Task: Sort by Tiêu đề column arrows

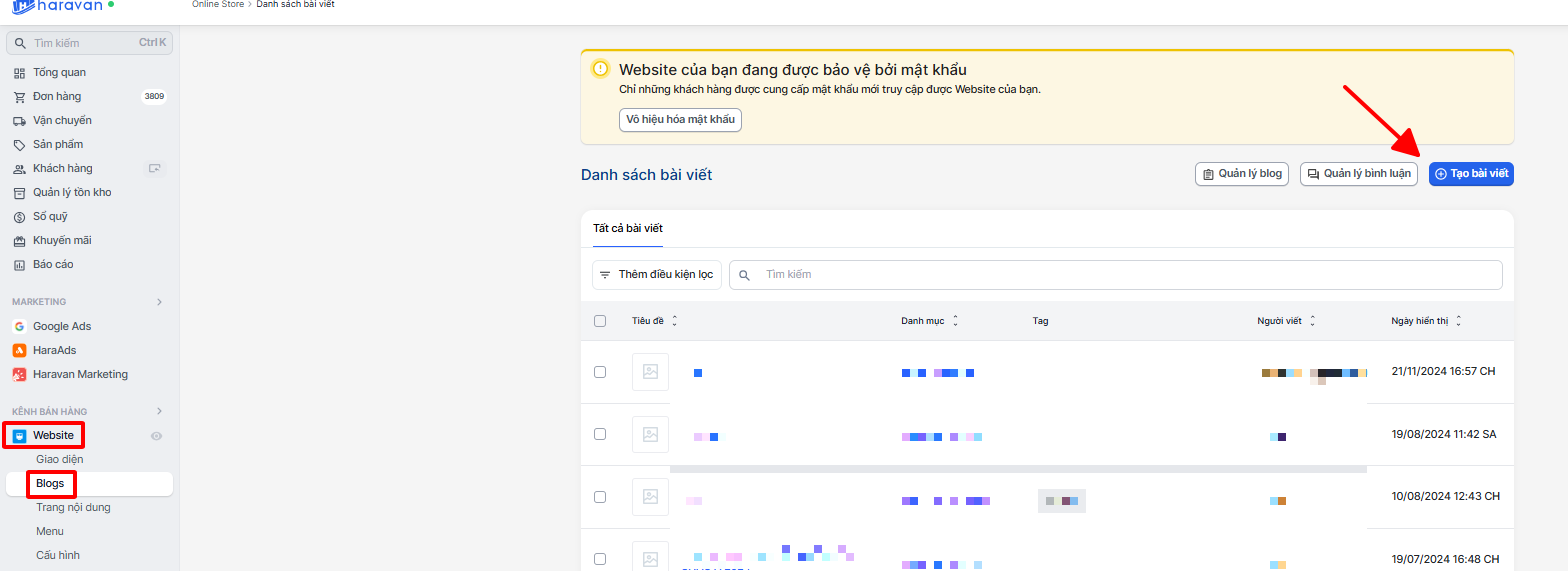Action: tap(674, 321)
